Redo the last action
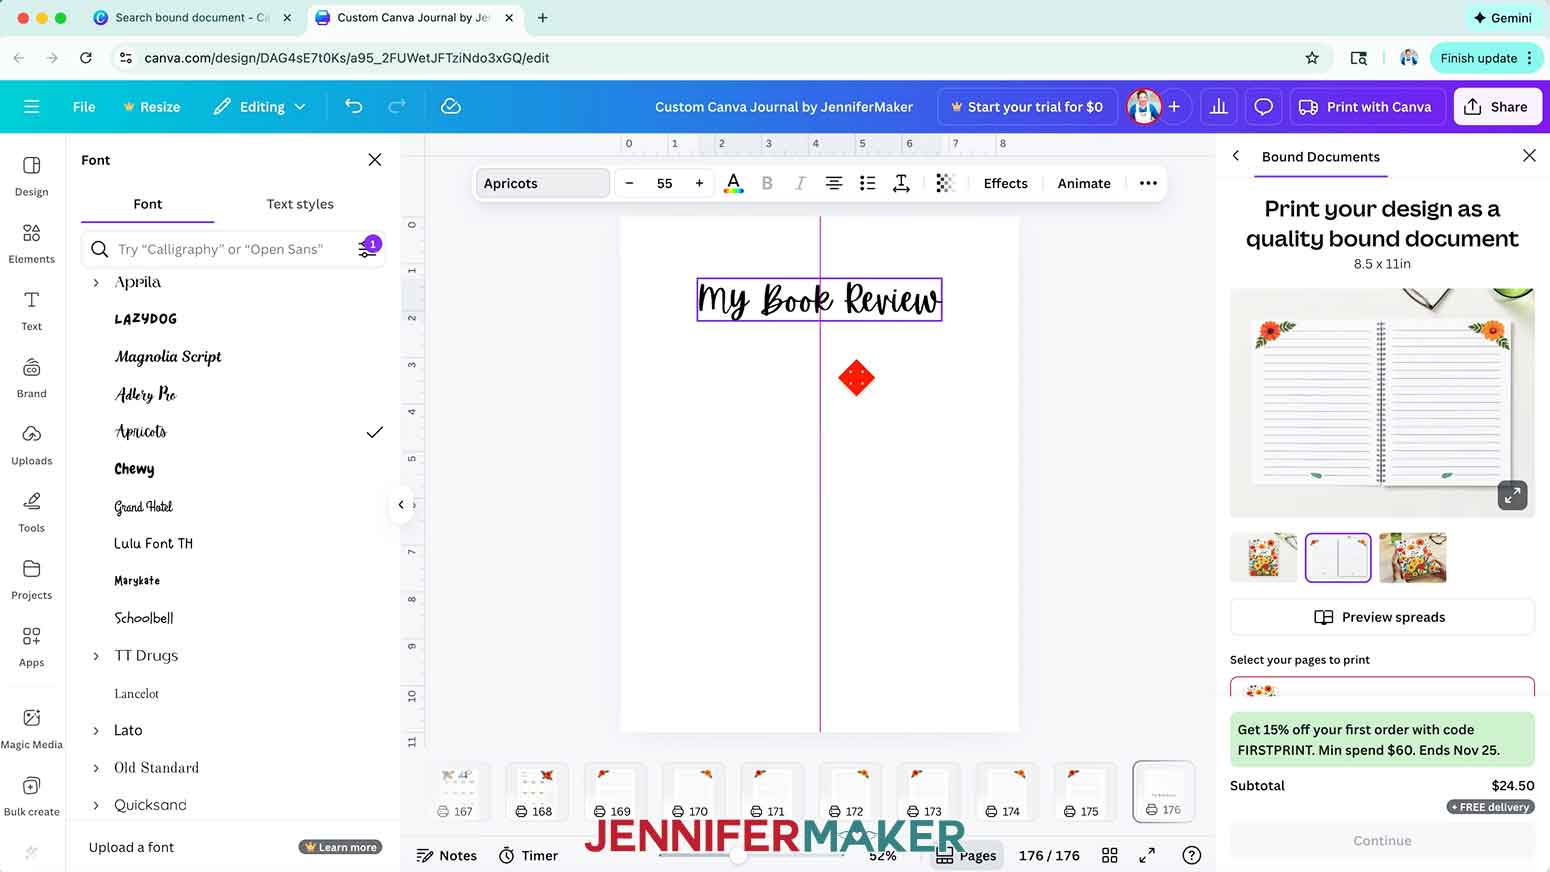This screenshot has height=872, width=1550. click(x=397, y=106)
